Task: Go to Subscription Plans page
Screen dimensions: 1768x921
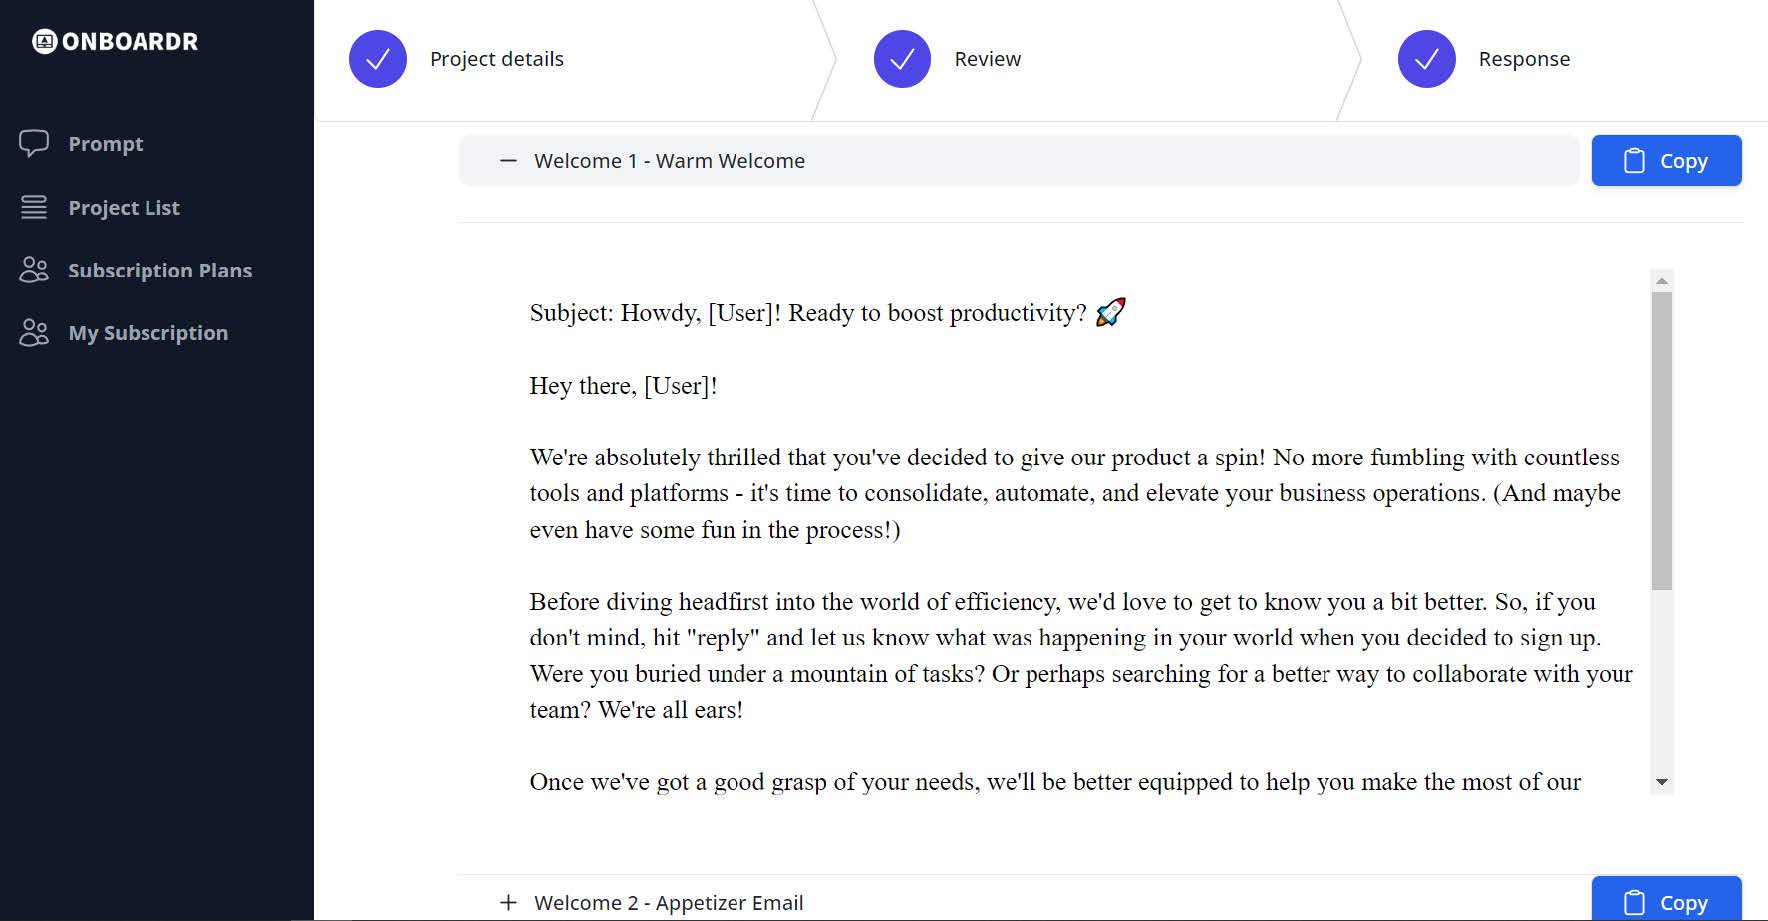Action: [160, 270]
